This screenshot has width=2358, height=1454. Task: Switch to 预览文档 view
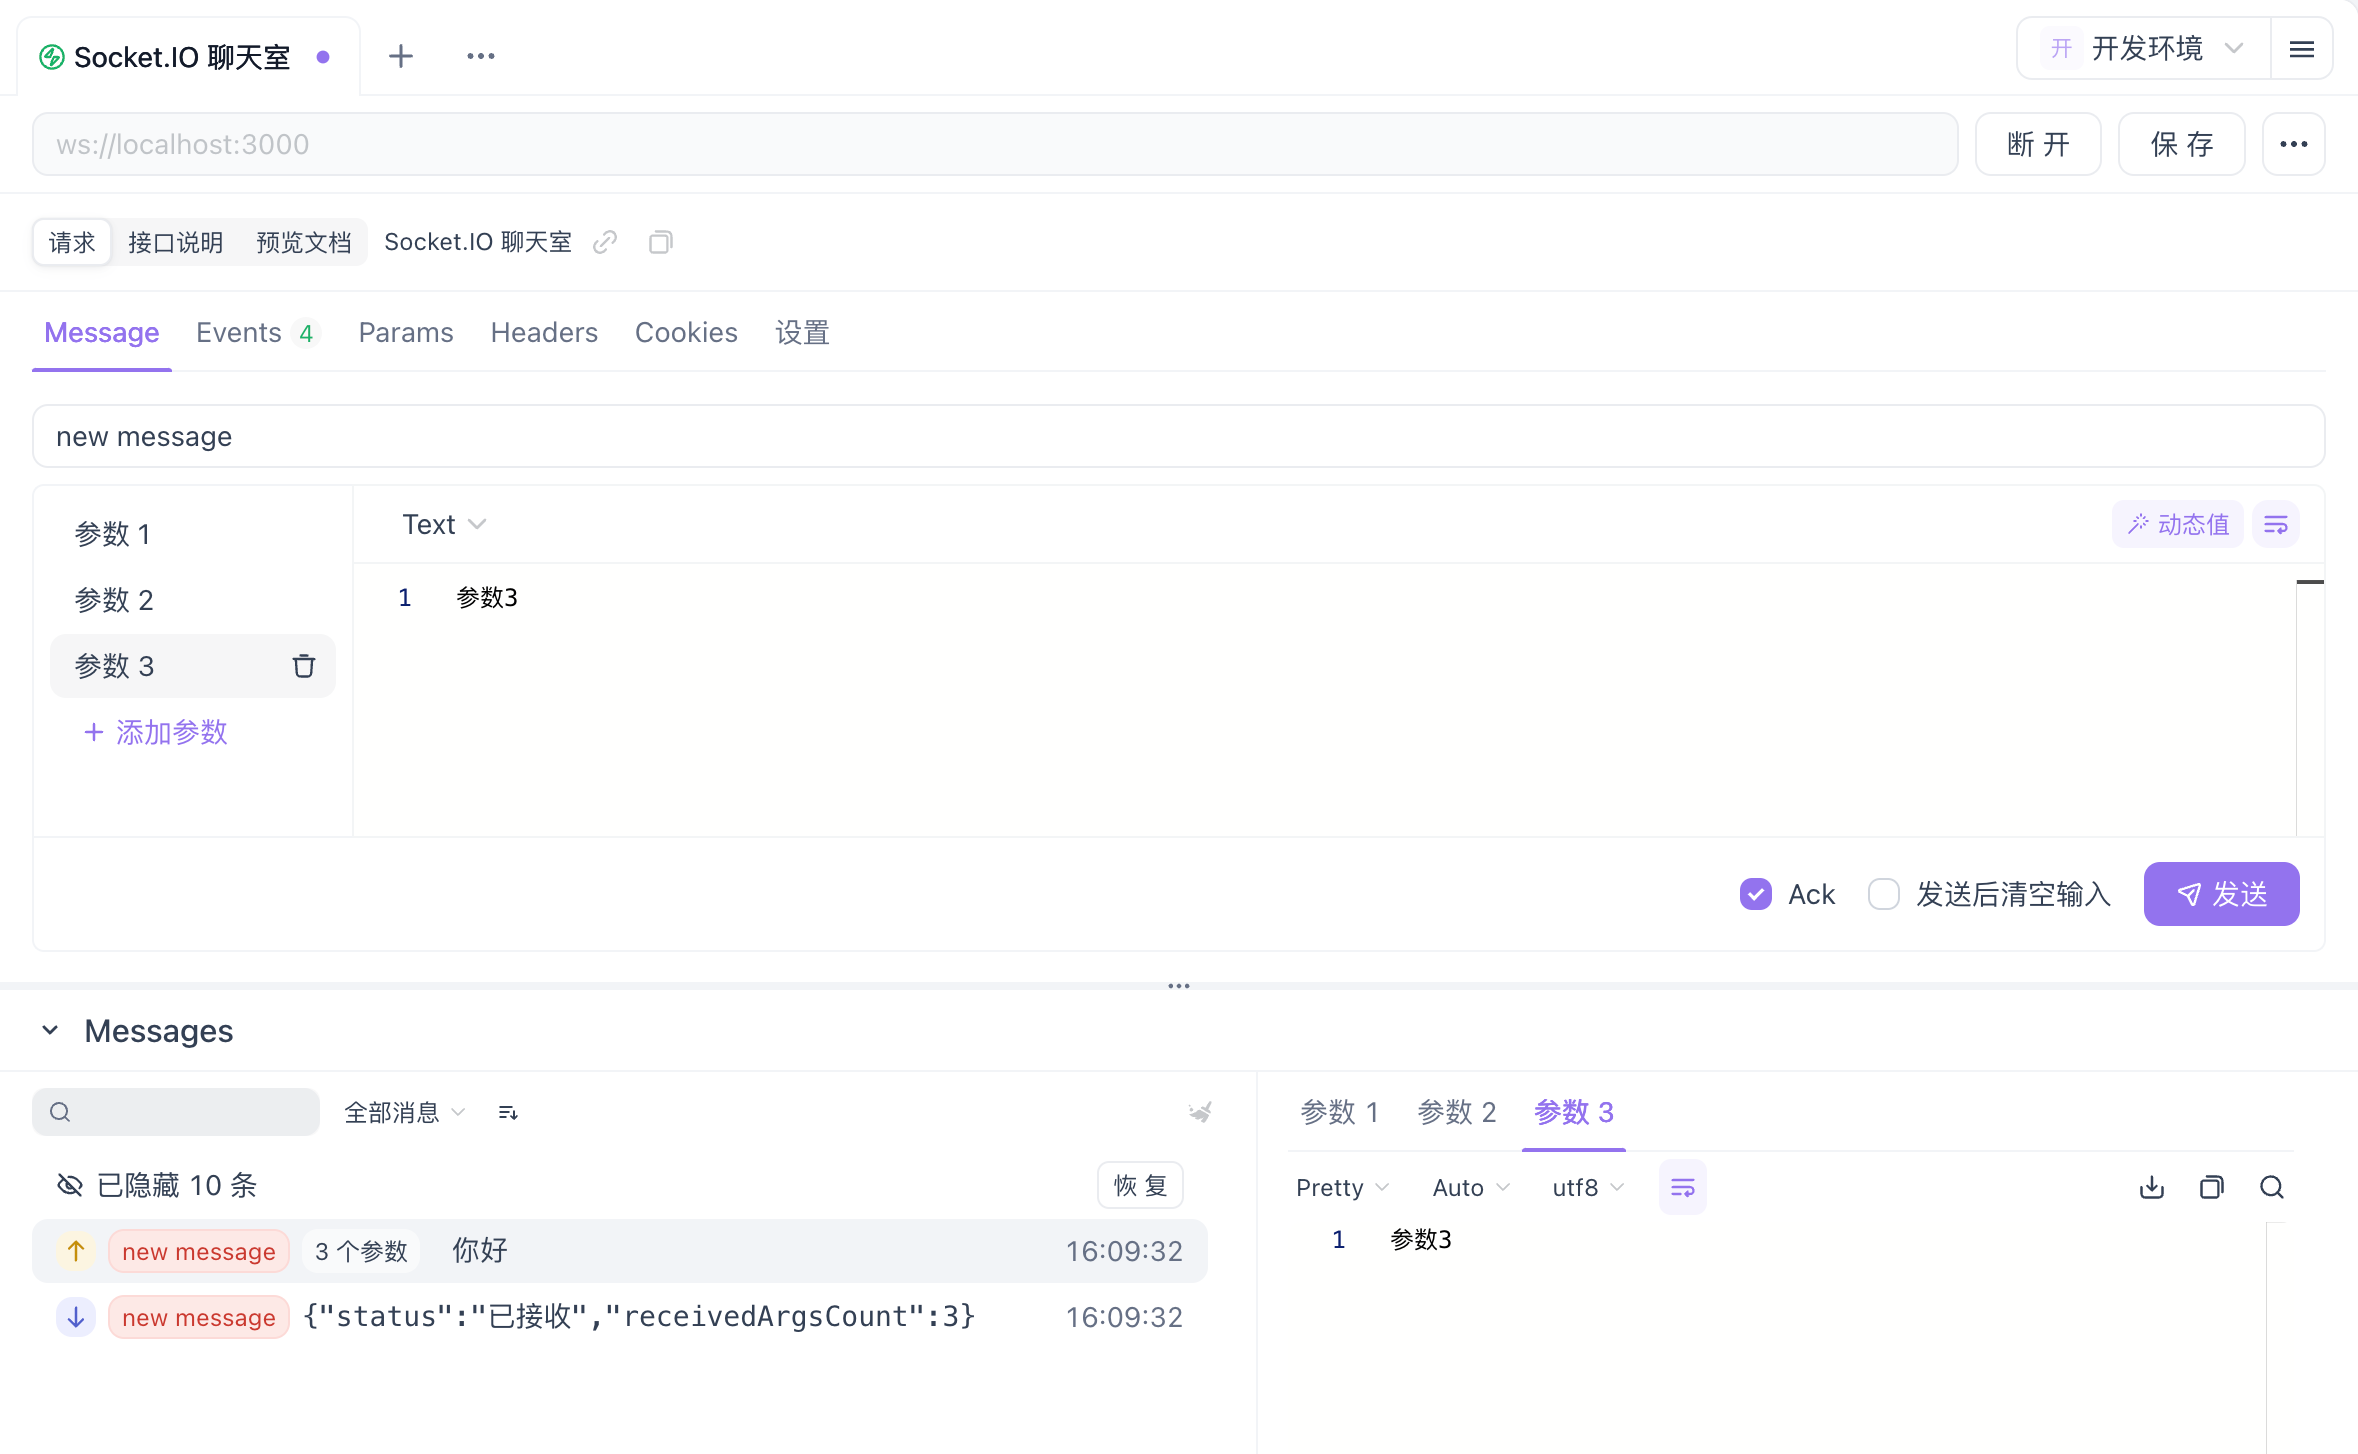(303, 242)
